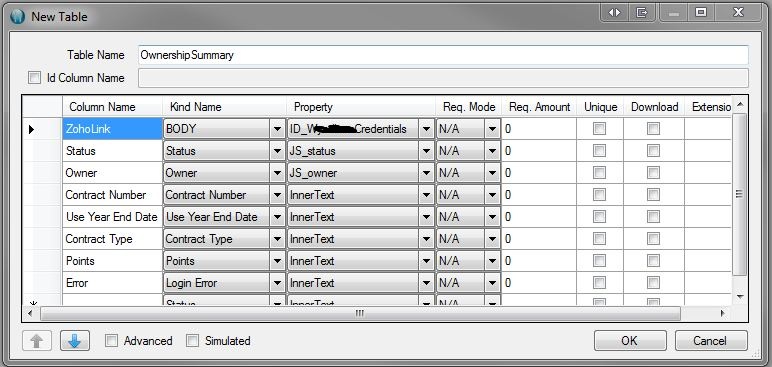Open the Owner kind name dropdown
Image resolution: width=772 pixels, height=367 pixels.
pos(277,173)
